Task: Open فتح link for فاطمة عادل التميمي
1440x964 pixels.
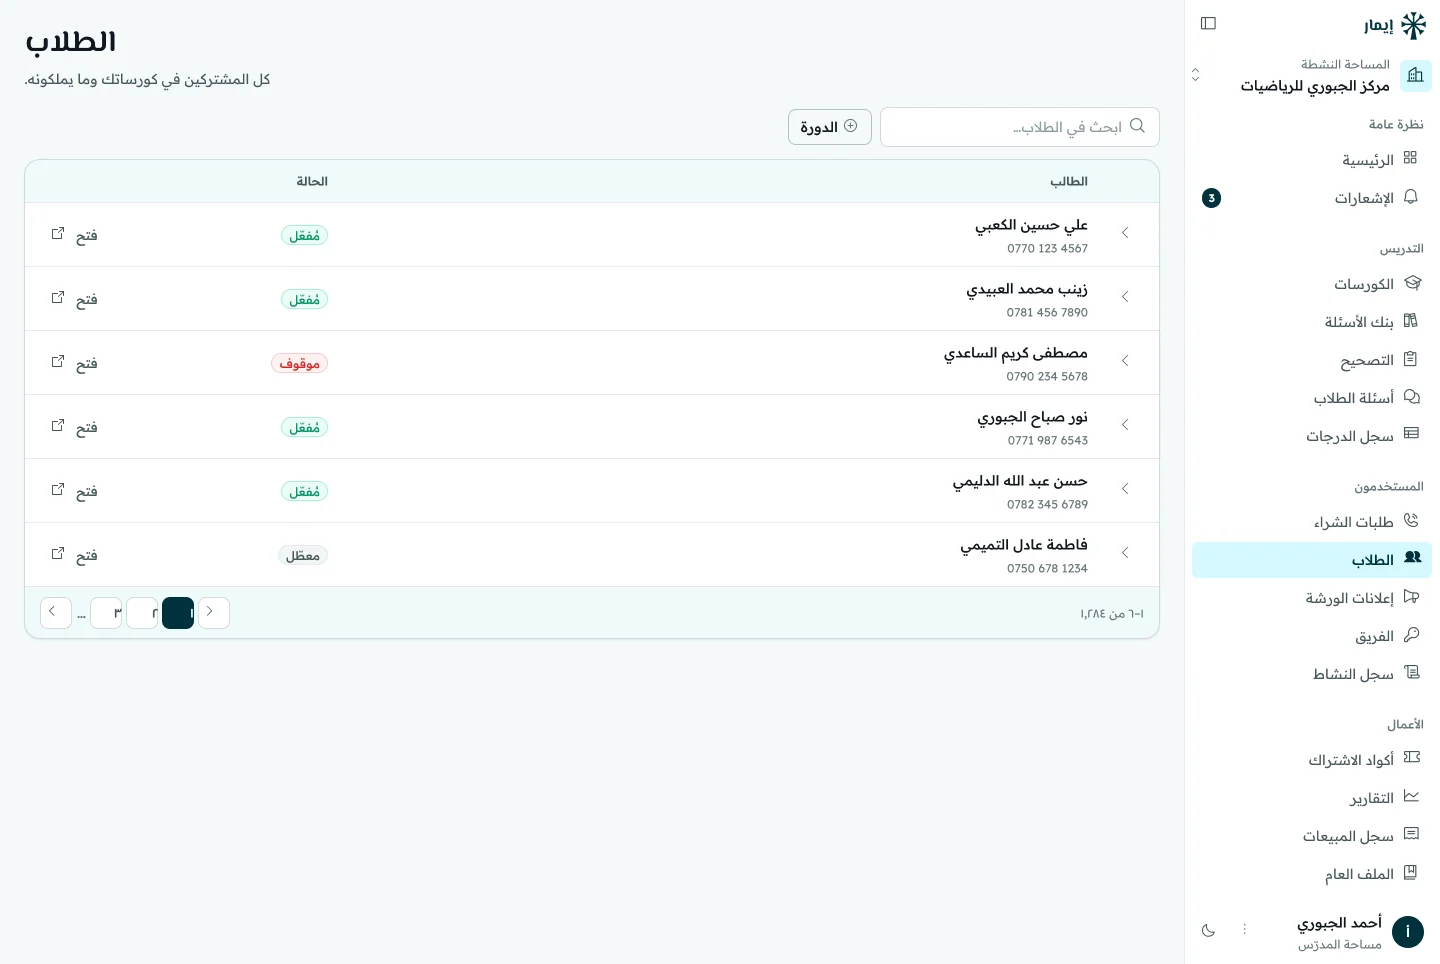Action: [74, 555]
